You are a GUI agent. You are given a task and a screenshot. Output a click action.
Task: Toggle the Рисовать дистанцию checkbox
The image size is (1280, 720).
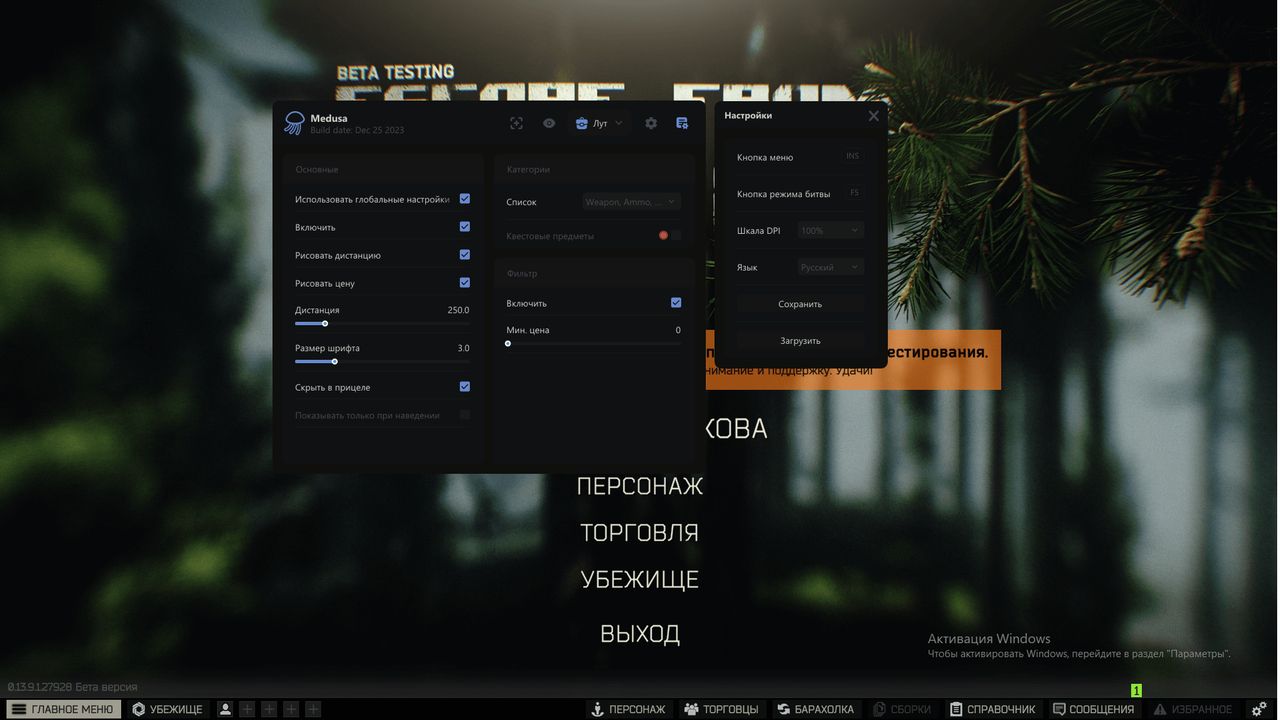click(x=465, y=255)
